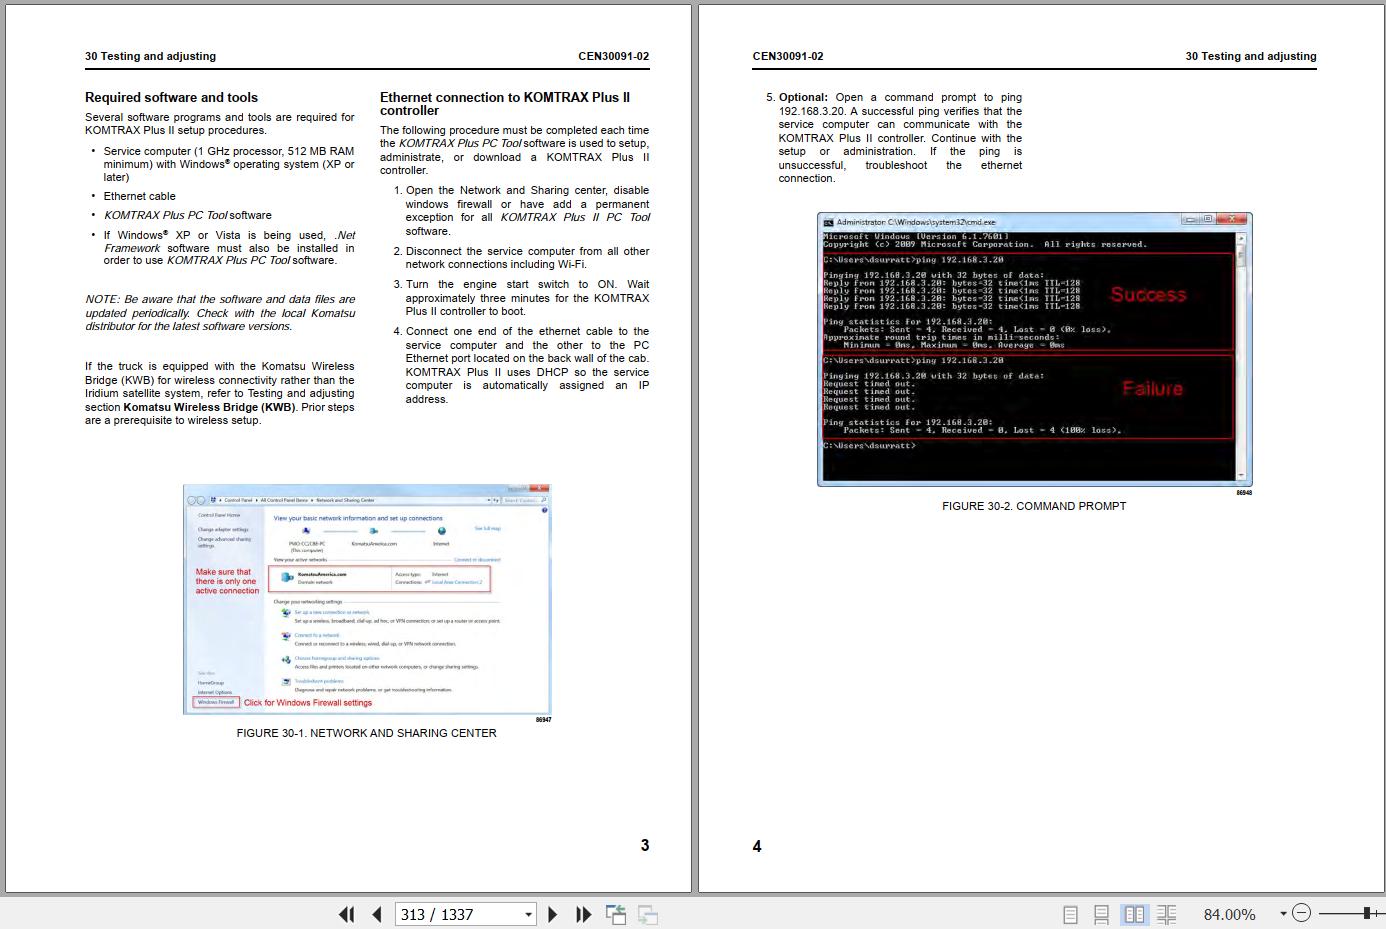Screen dimensions: 1386x929
Task: Click the left page header 'CEN30091-02'
Action: click(613, 56)
